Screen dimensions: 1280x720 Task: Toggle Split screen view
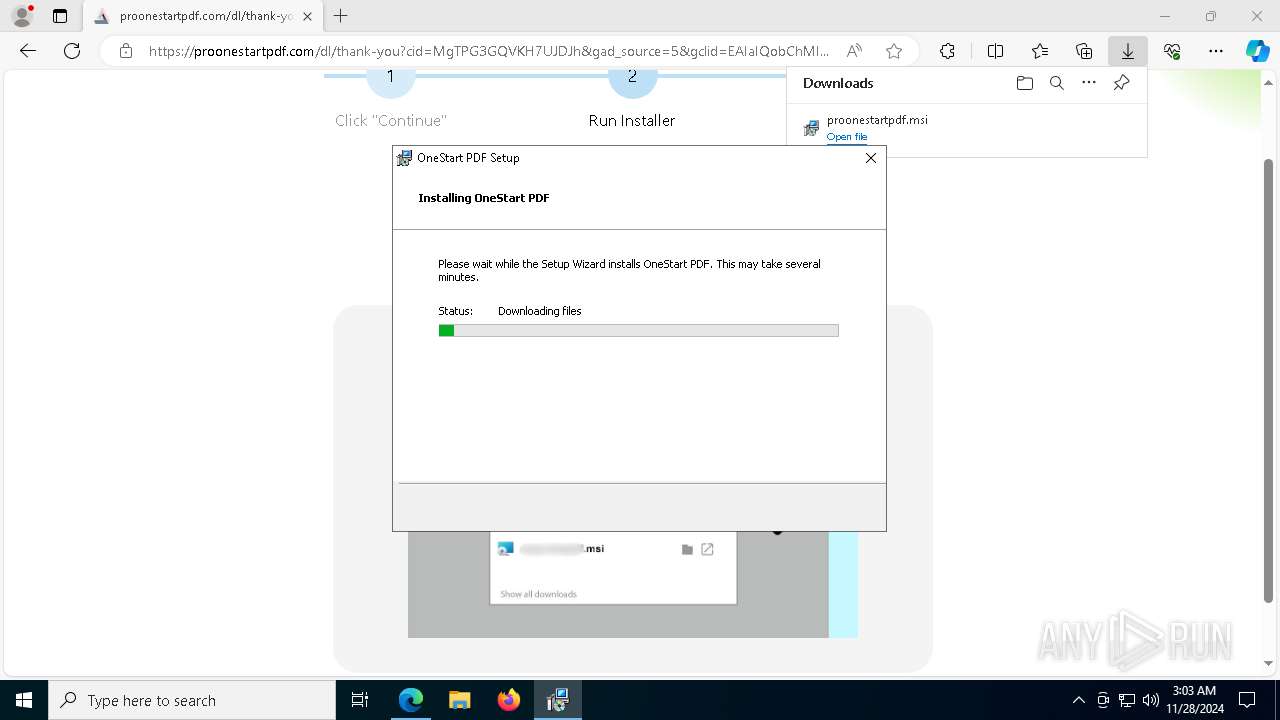pyautogui.click(x=995, y=51)
